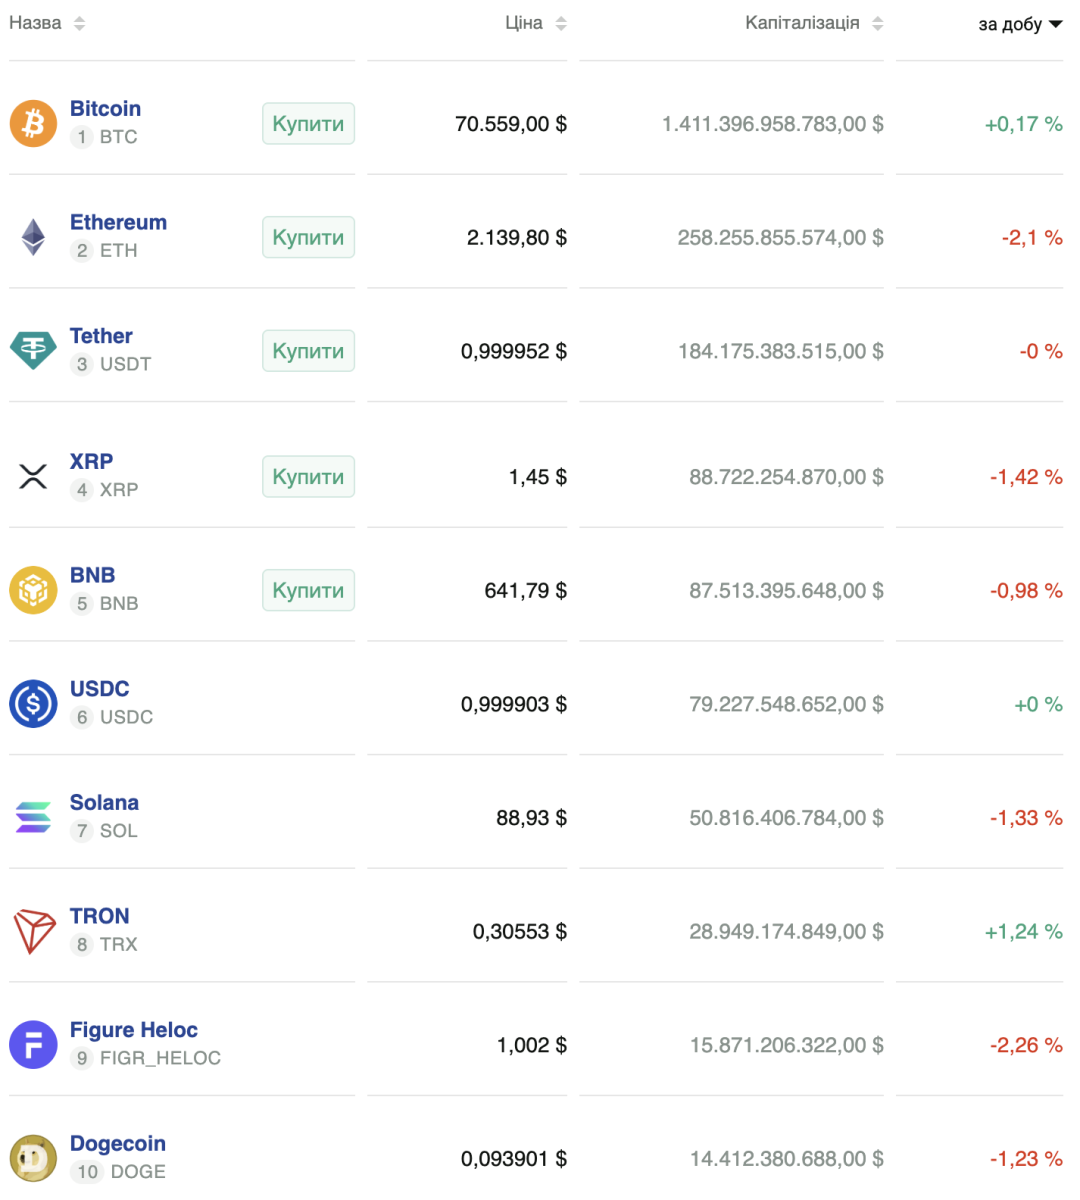Image resolution: width=1080 pixels, height=1200 pixels.
Task: Buy XRP with the Купити button
Action: [308, 477]
